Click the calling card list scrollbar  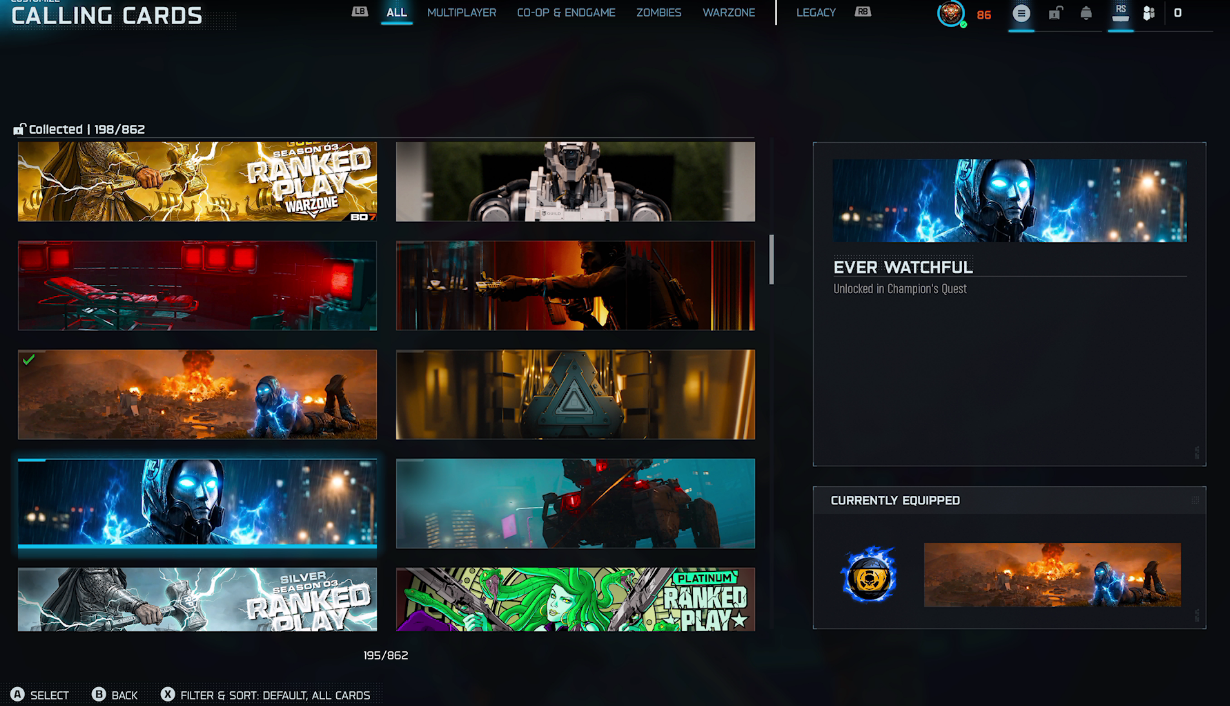[771, 260]
